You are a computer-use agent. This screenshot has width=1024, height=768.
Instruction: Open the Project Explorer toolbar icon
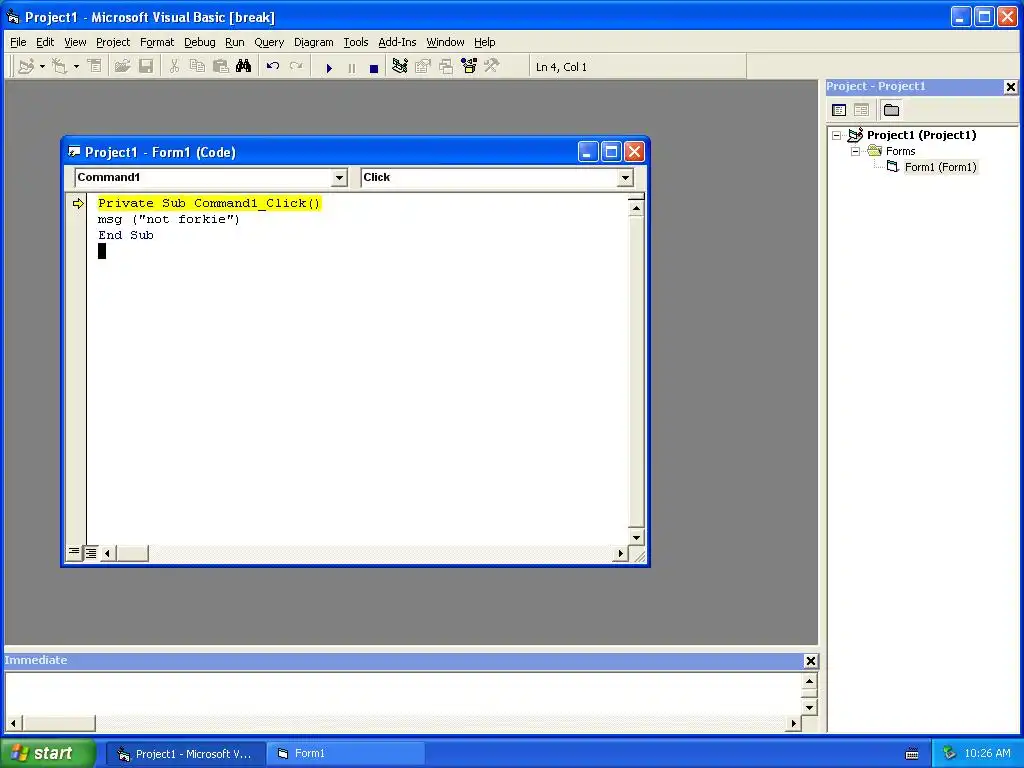coord(400,67)
